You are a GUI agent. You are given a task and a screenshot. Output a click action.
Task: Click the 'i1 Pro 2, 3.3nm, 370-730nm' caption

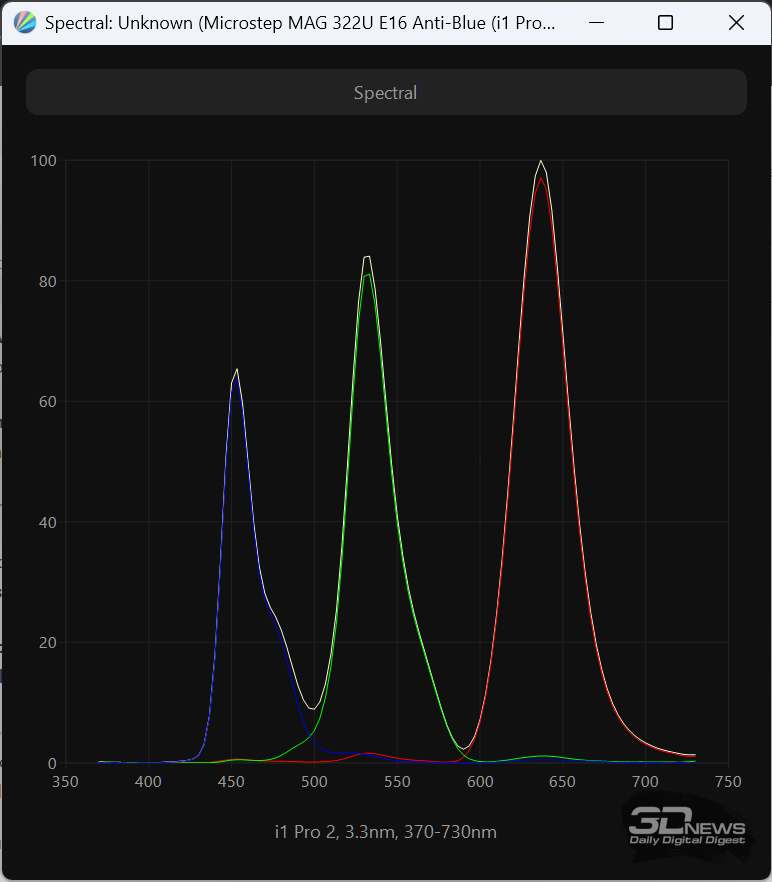point(385,832)
